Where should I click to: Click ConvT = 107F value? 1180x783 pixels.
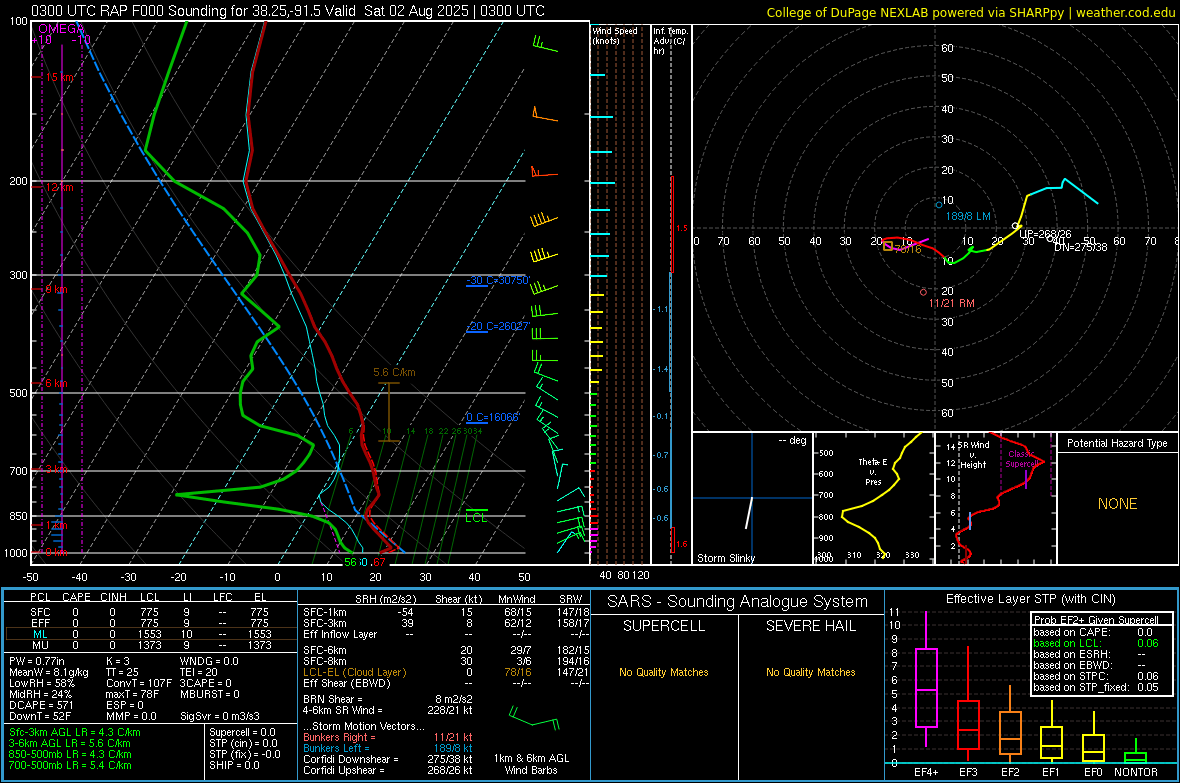139,684
